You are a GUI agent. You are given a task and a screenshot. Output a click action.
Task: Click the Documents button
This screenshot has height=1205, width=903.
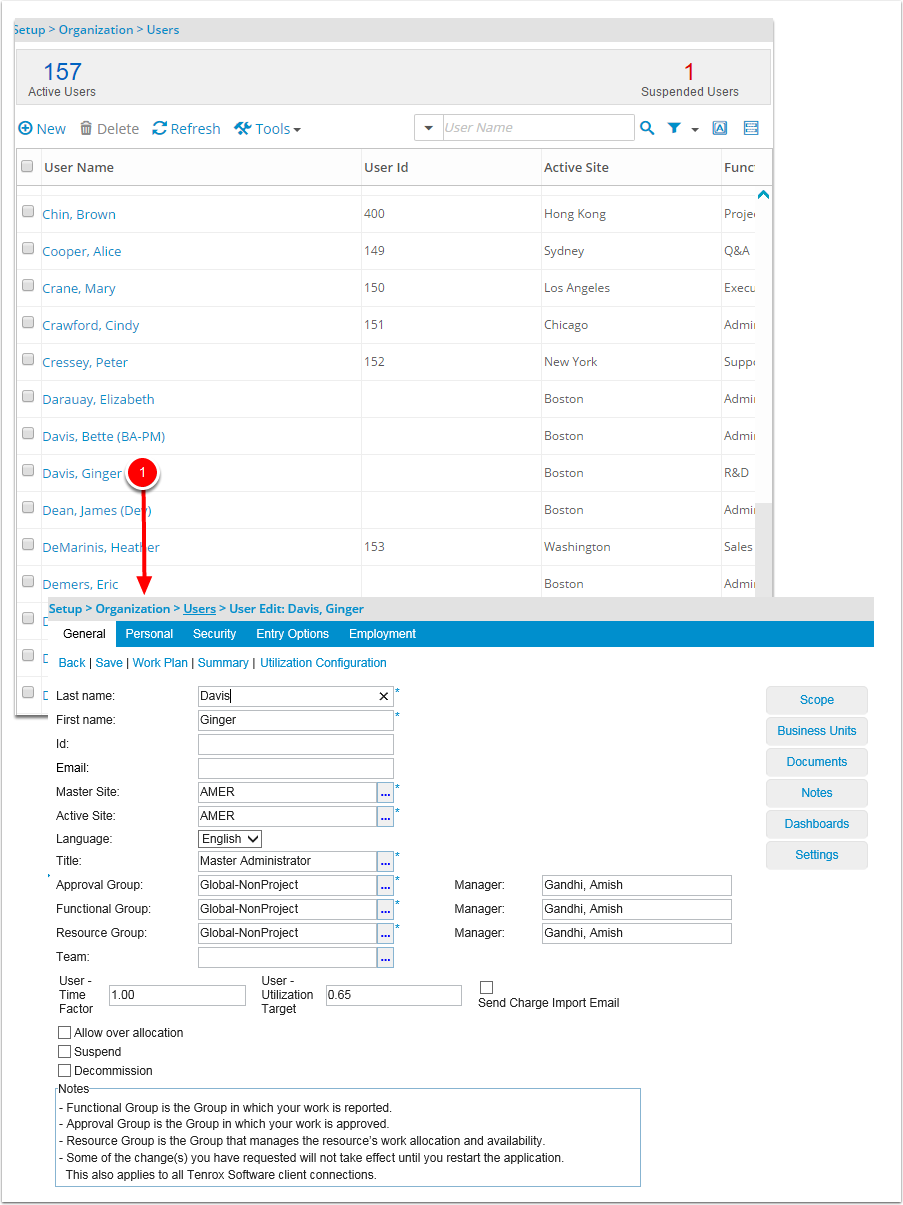[817, 762]
